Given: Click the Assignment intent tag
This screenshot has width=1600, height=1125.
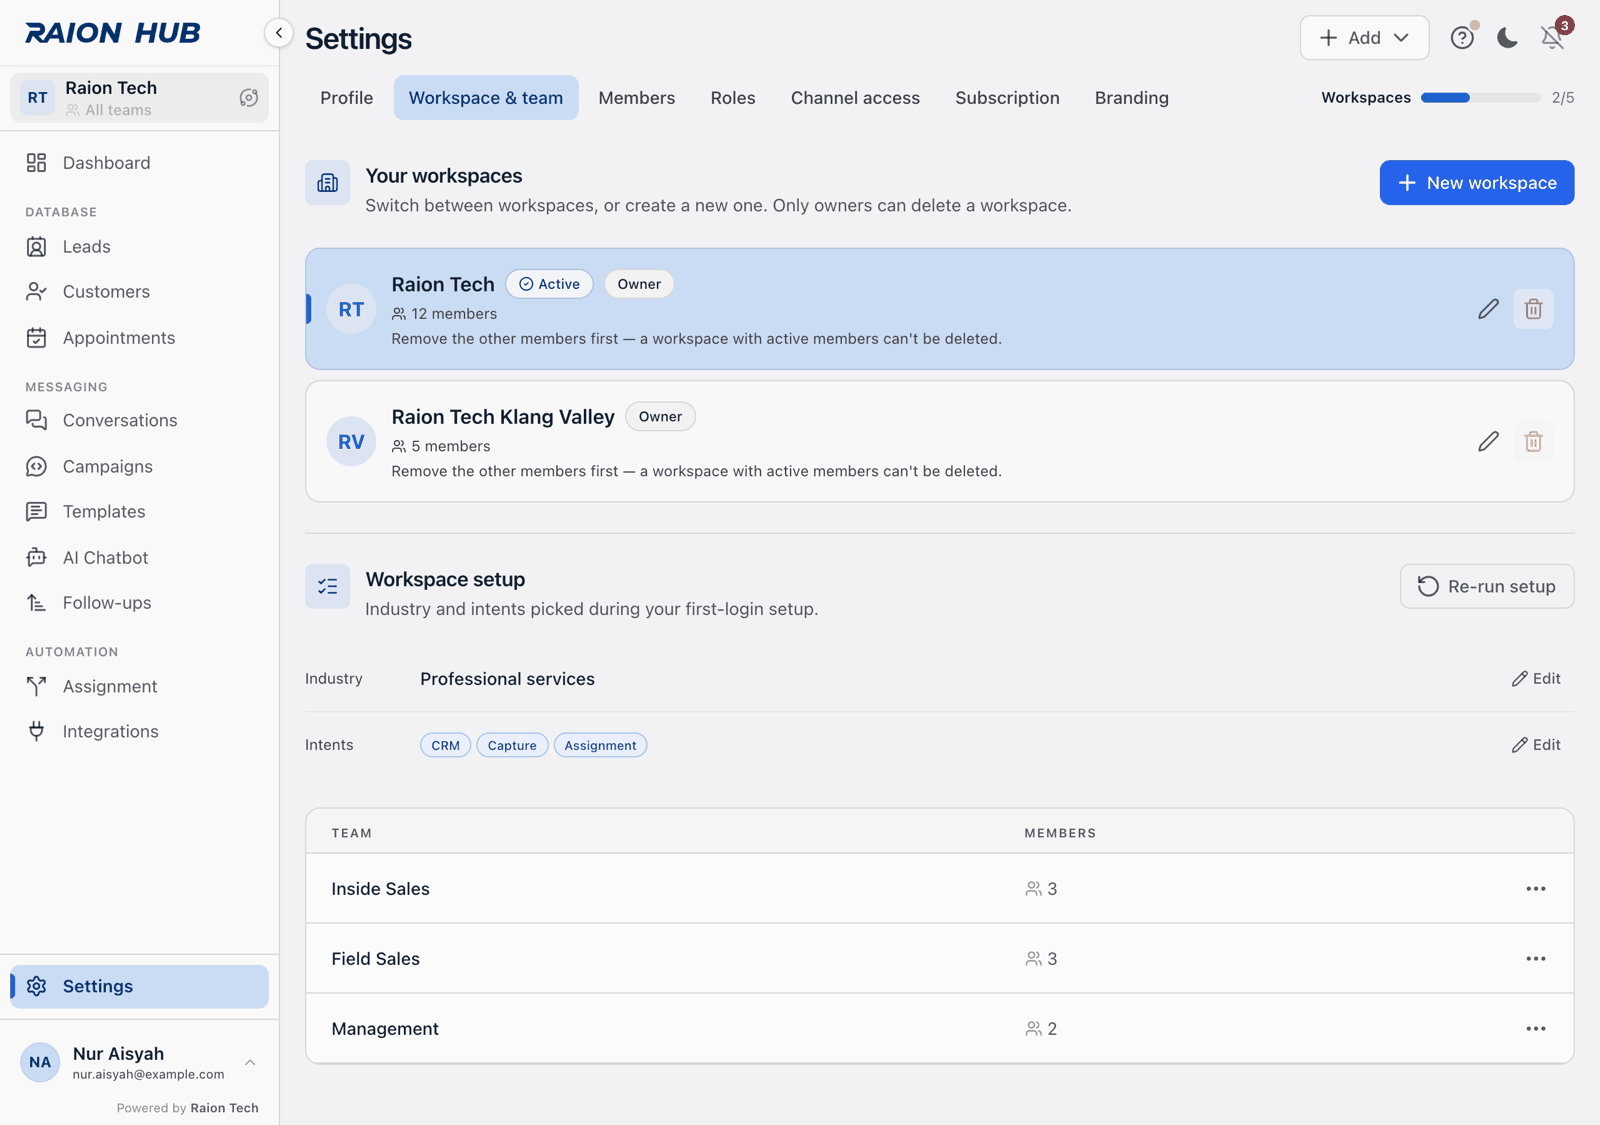Looking at the screenshot, I should pyautogui.click(x=600, y=746).
